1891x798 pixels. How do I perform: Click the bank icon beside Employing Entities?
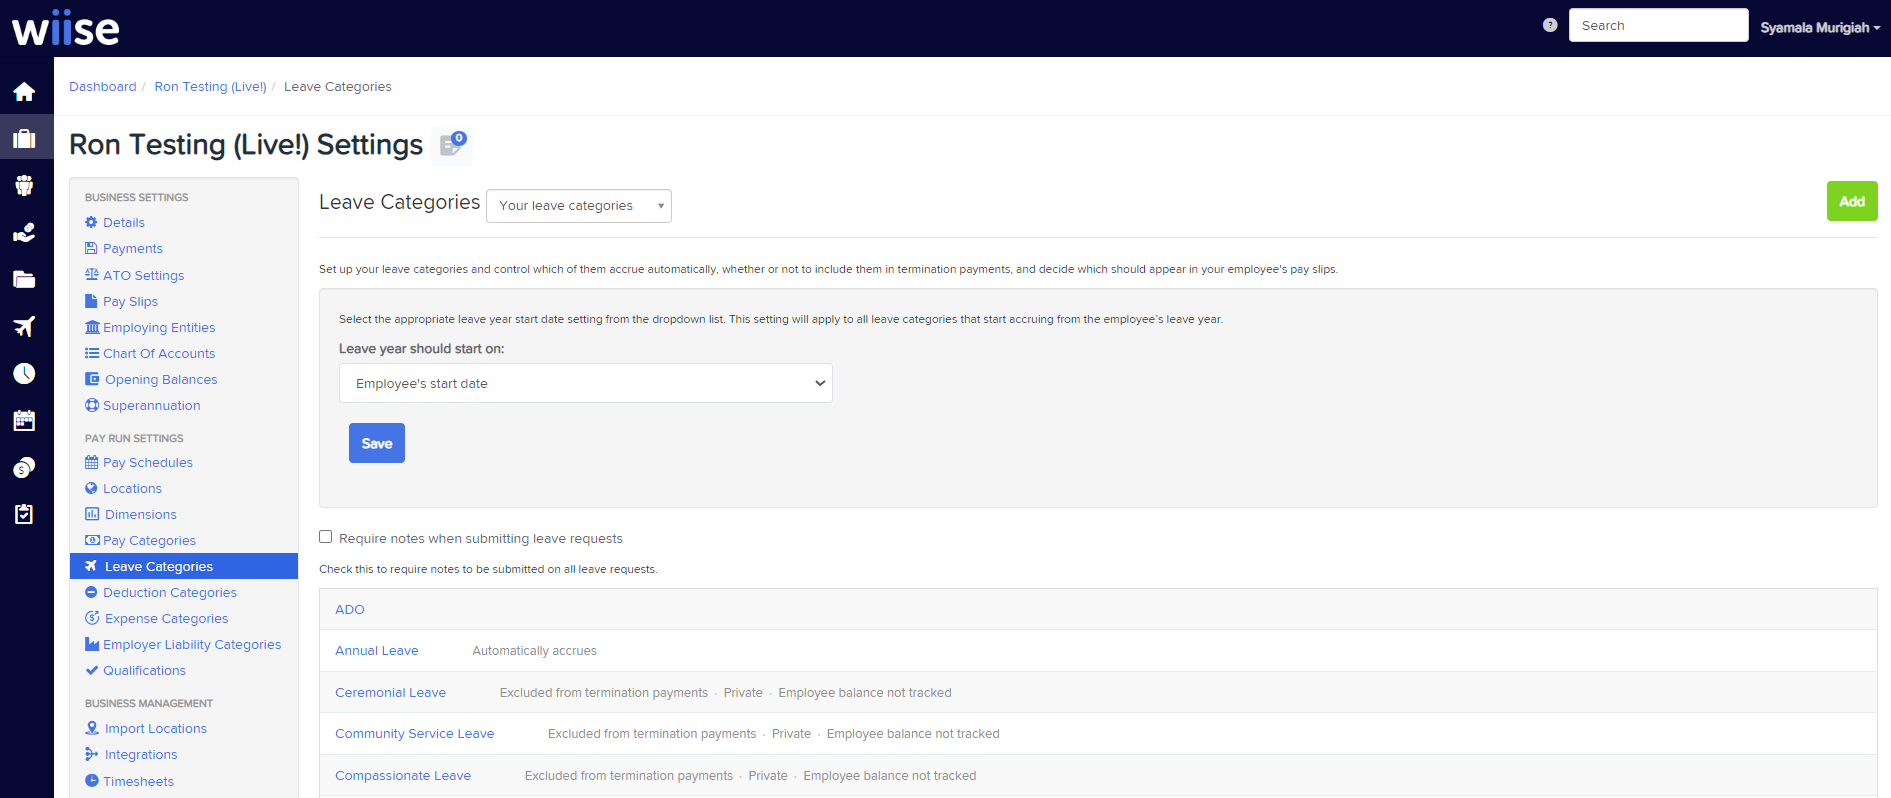[92, 327]
